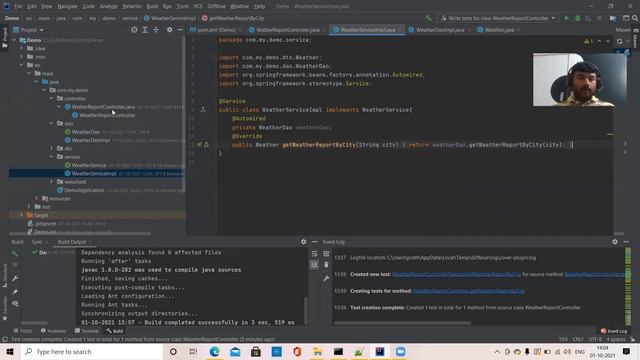Click the Windows taskbar search box
The width and height of the screenshot is (640, 360).
point(92,351)
